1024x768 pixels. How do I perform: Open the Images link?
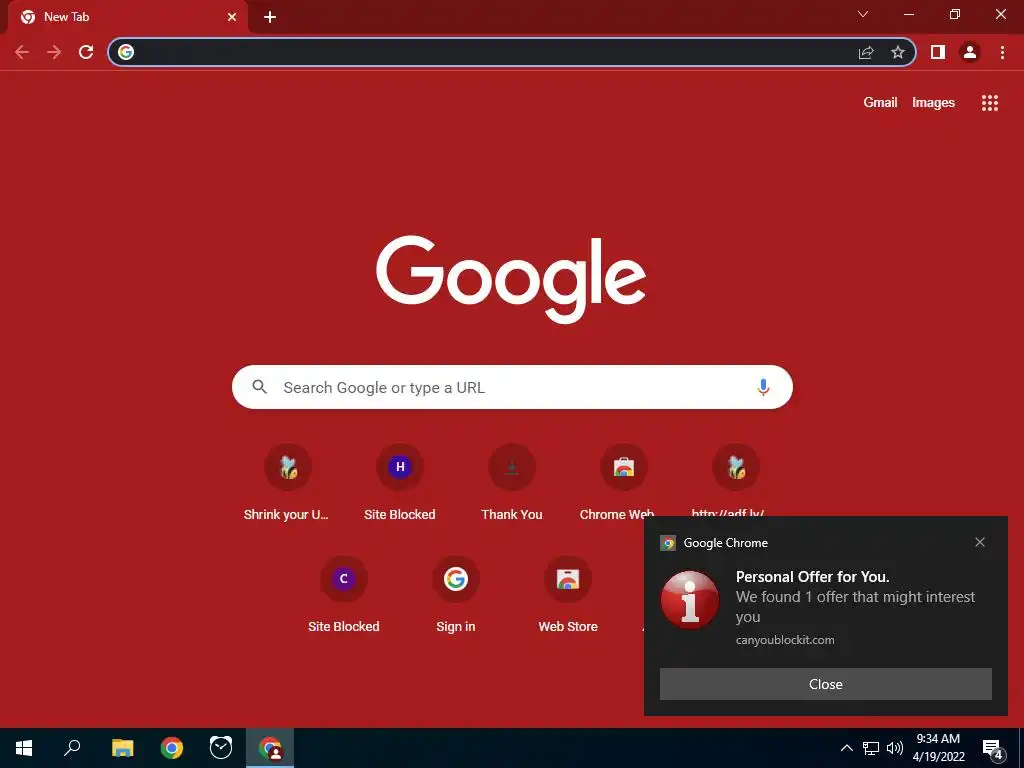click(x=933, y=103)
